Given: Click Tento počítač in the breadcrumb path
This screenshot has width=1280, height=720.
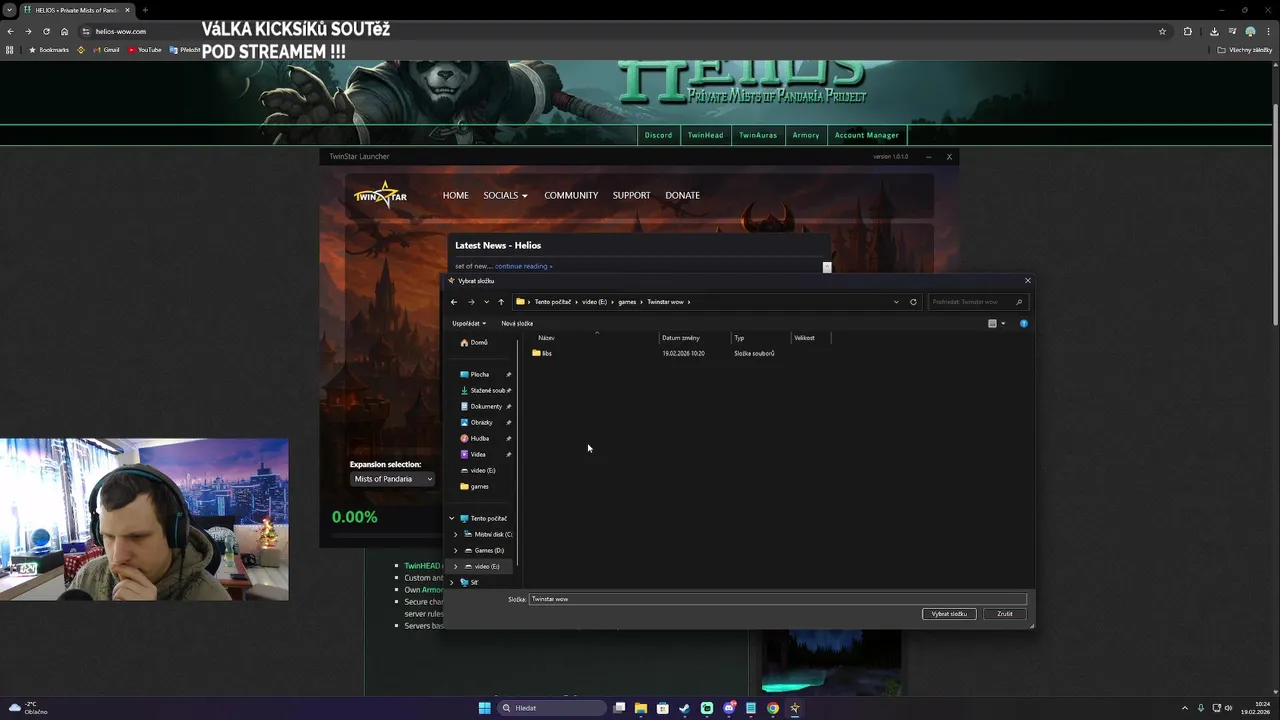Looking at the screenshot, I should click(x=553, y=302).
